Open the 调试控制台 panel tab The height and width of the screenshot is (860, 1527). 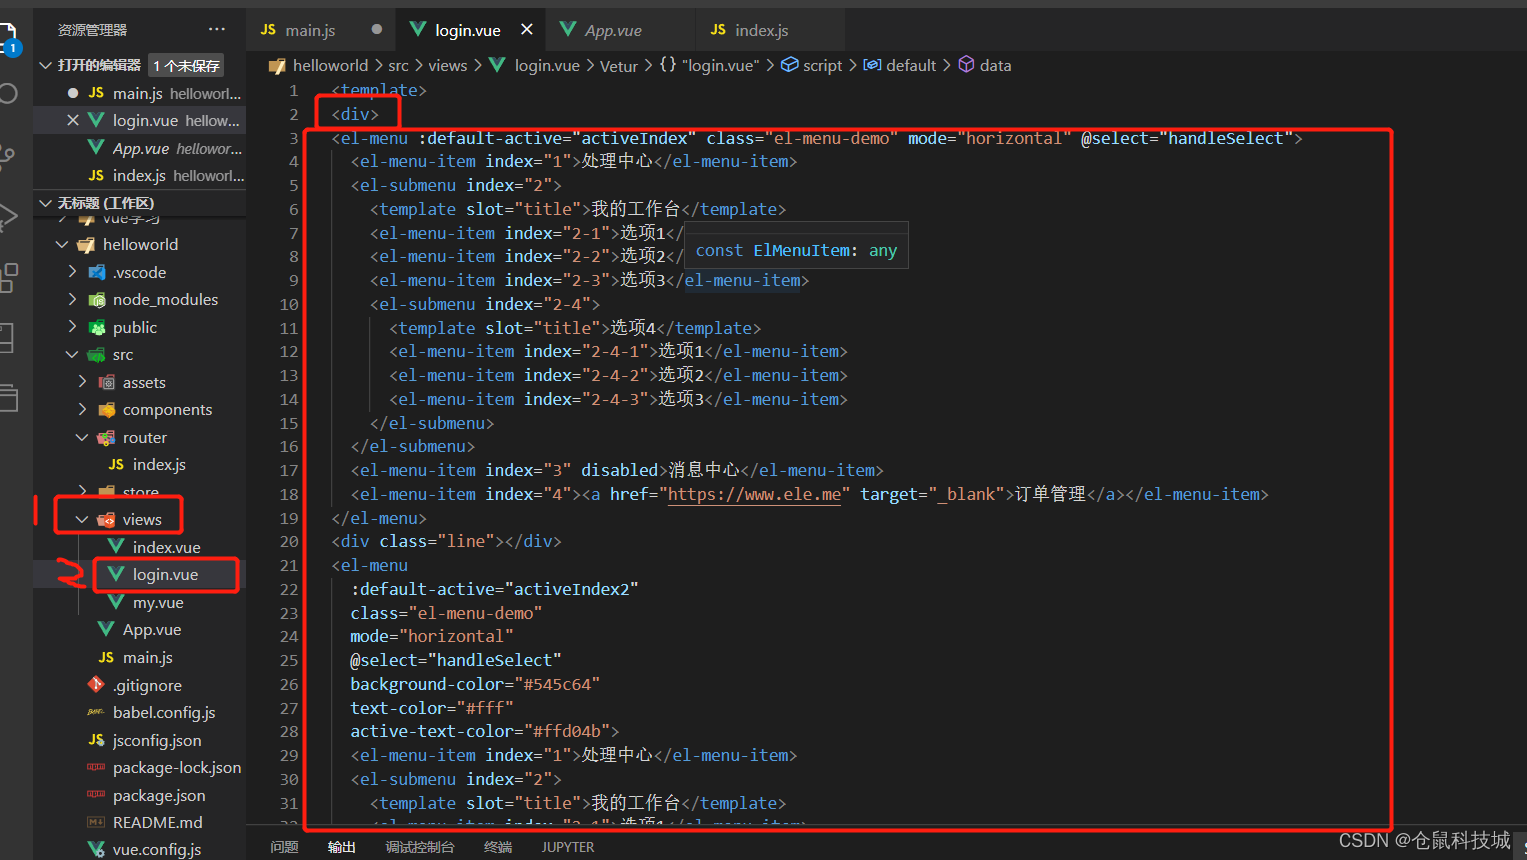coord(420,847)
